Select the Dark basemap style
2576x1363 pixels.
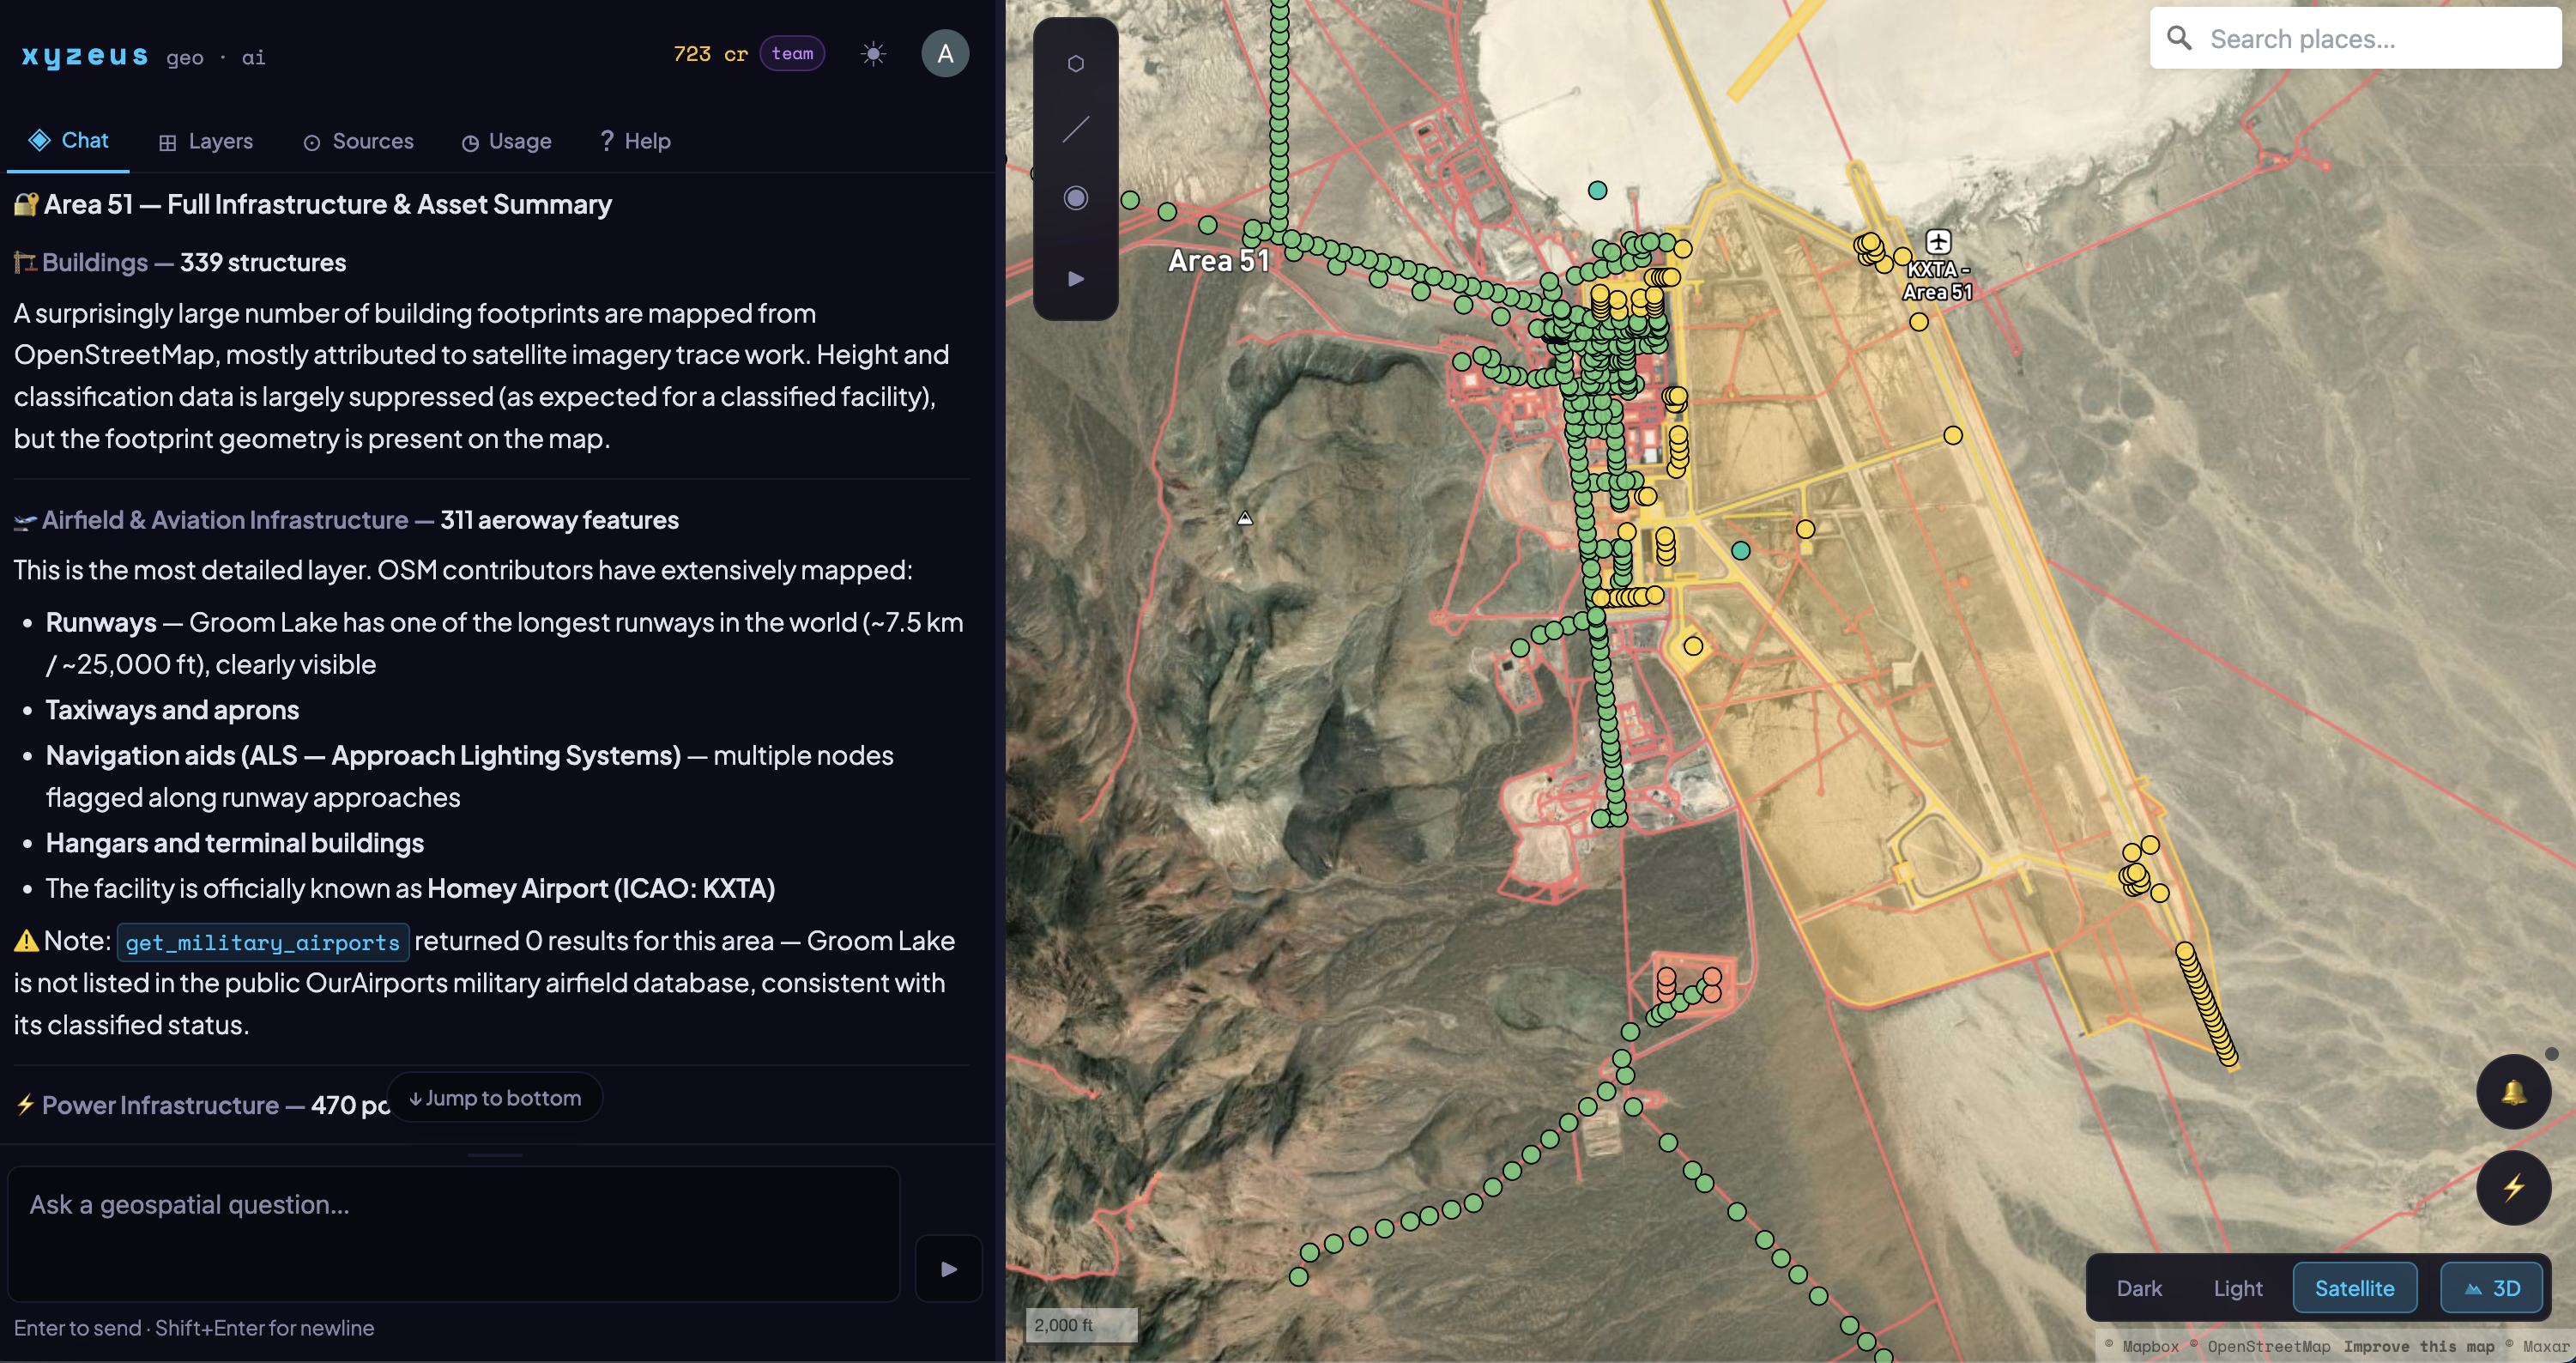(2138, 1288)
